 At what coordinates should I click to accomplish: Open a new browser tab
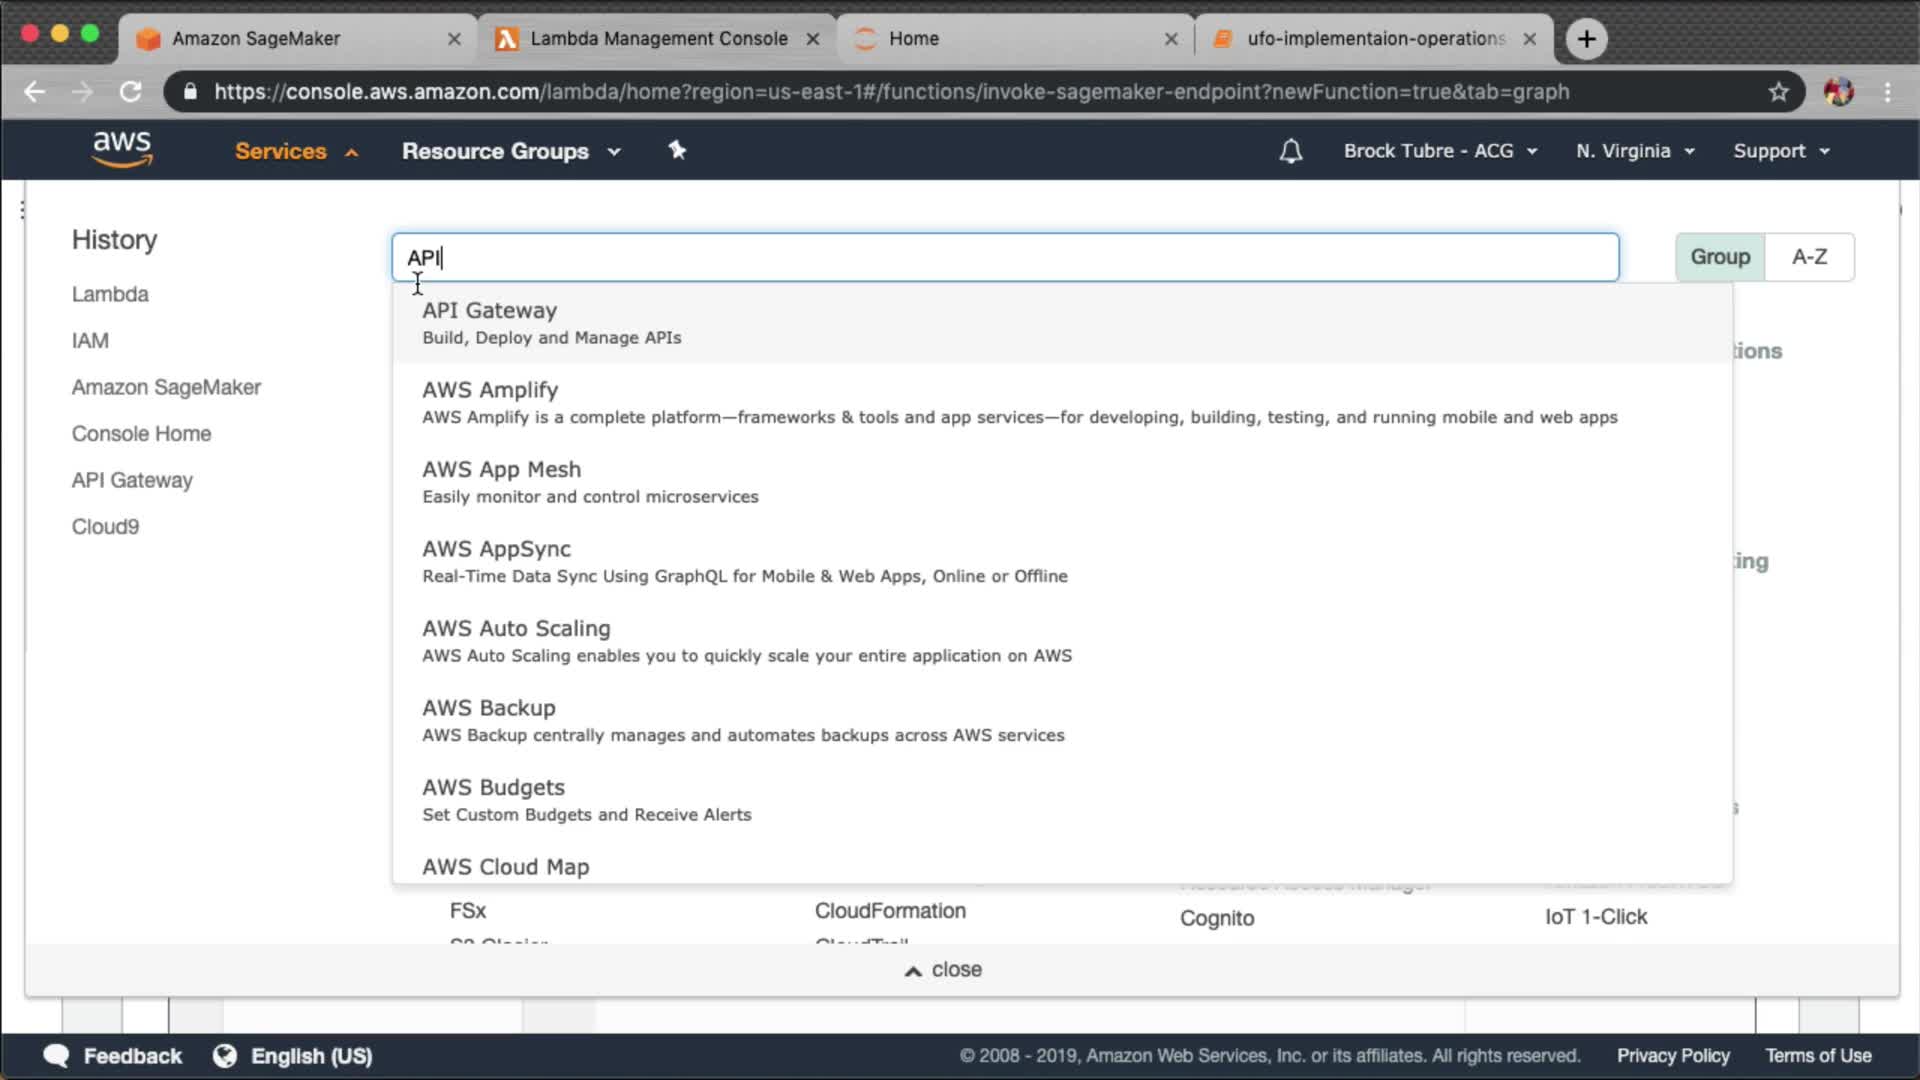[1586, 39]
